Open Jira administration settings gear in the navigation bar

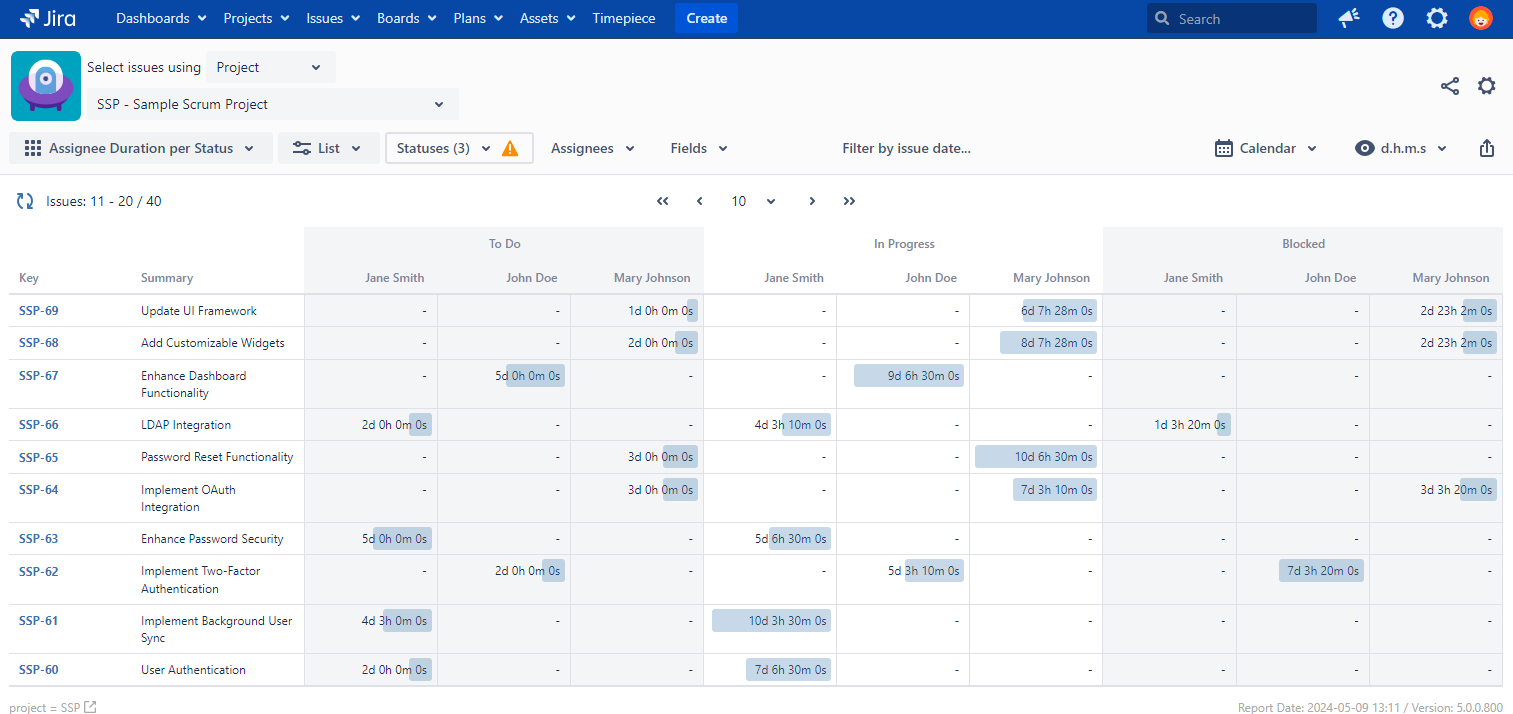point(1436,18)
